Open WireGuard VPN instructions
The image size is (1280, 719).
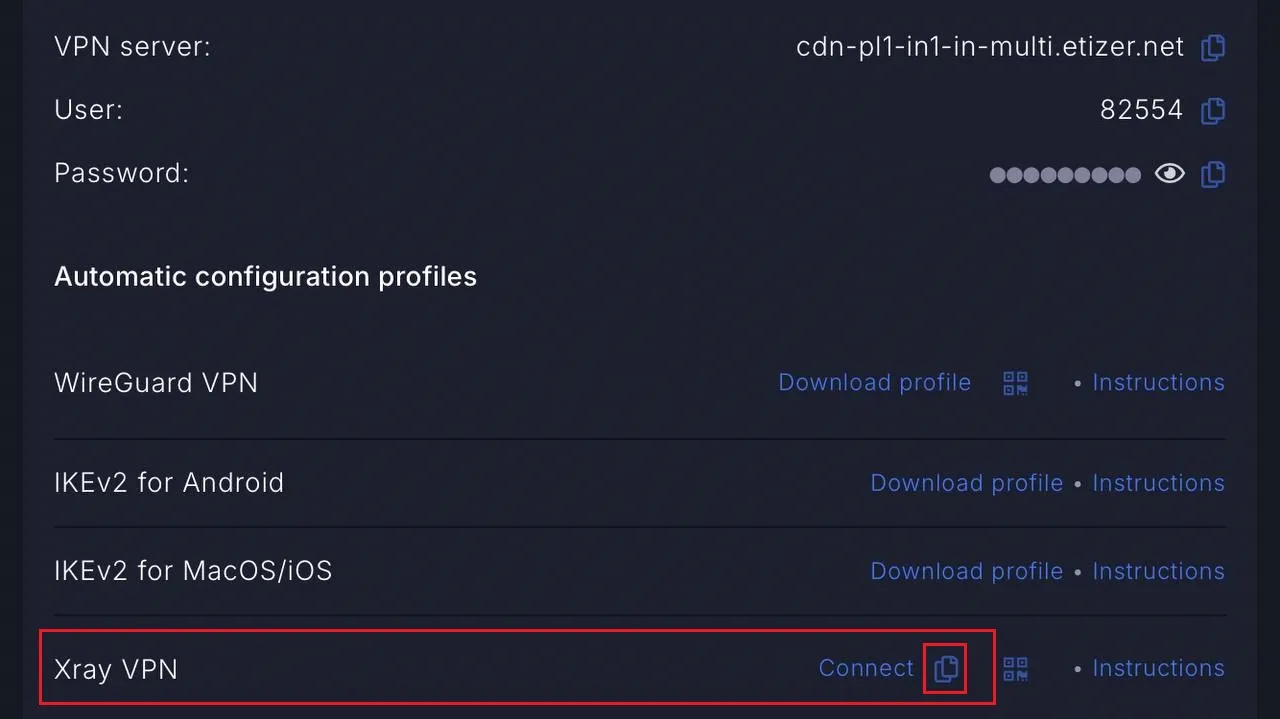coord(1158,383)
